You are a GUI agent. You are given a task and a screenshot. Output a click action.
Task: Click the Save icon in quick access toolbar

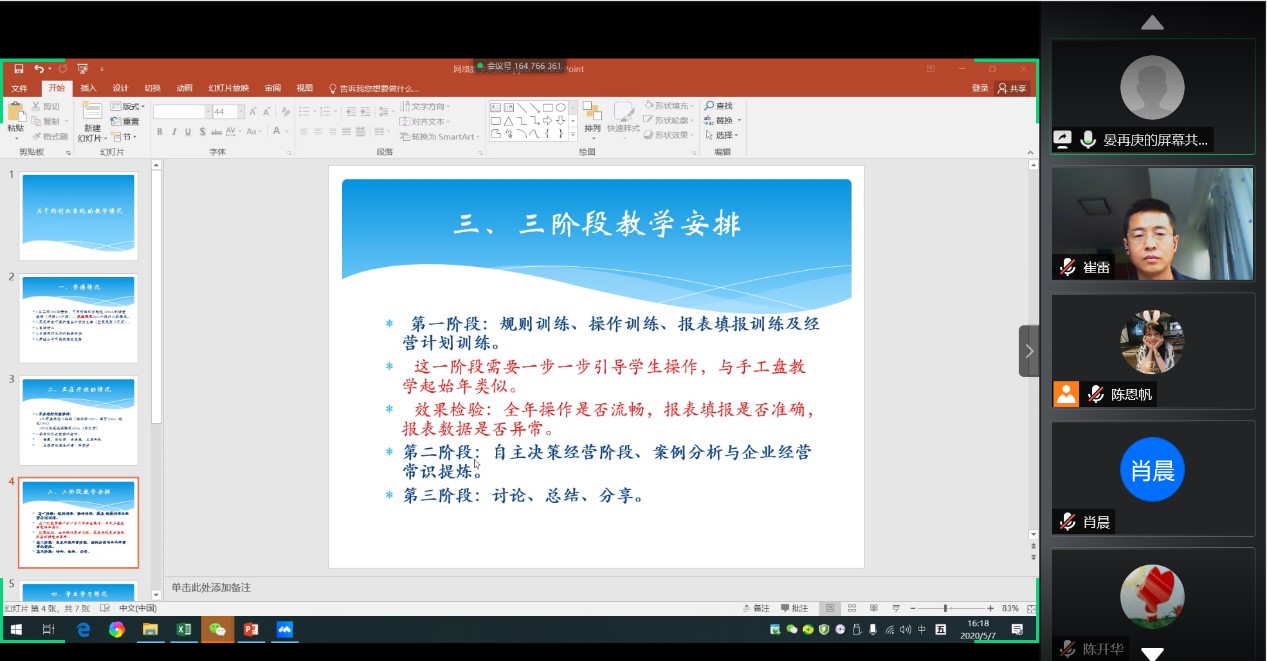pos(18,69)
